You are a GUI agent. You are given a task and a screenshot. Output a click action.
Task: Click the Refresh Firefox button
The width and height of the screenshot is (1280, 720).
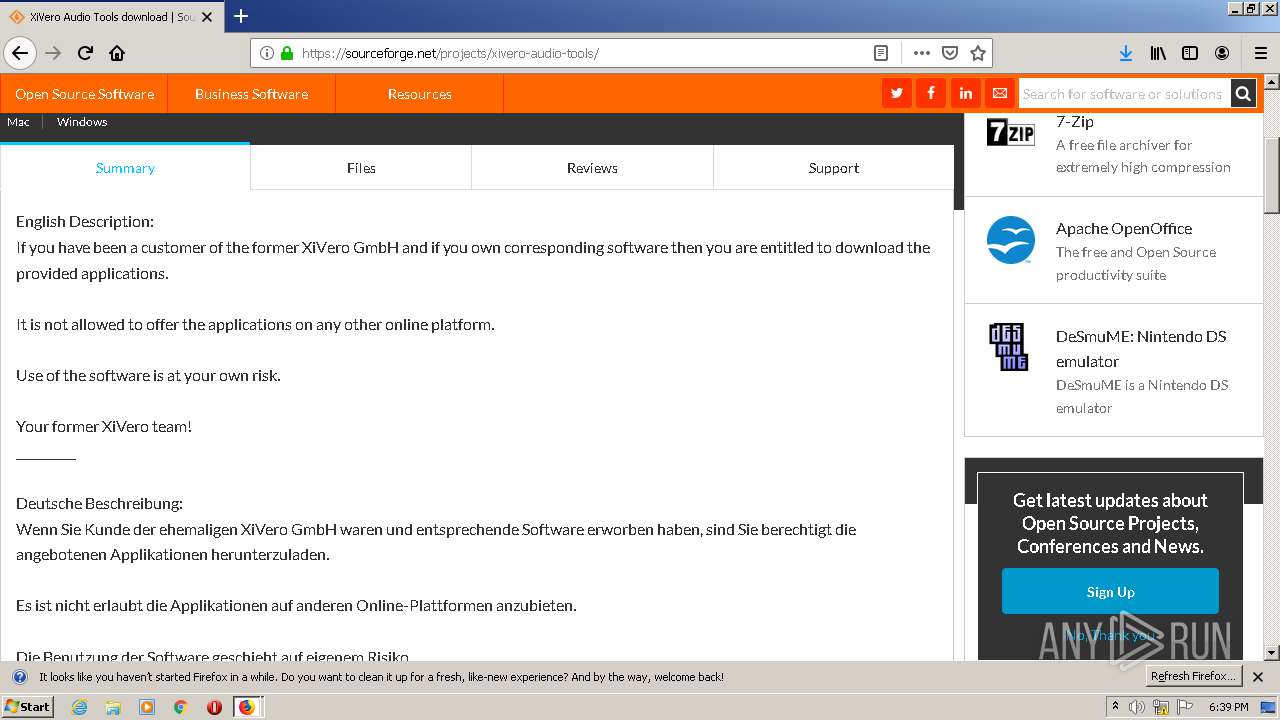point(1194,676)
